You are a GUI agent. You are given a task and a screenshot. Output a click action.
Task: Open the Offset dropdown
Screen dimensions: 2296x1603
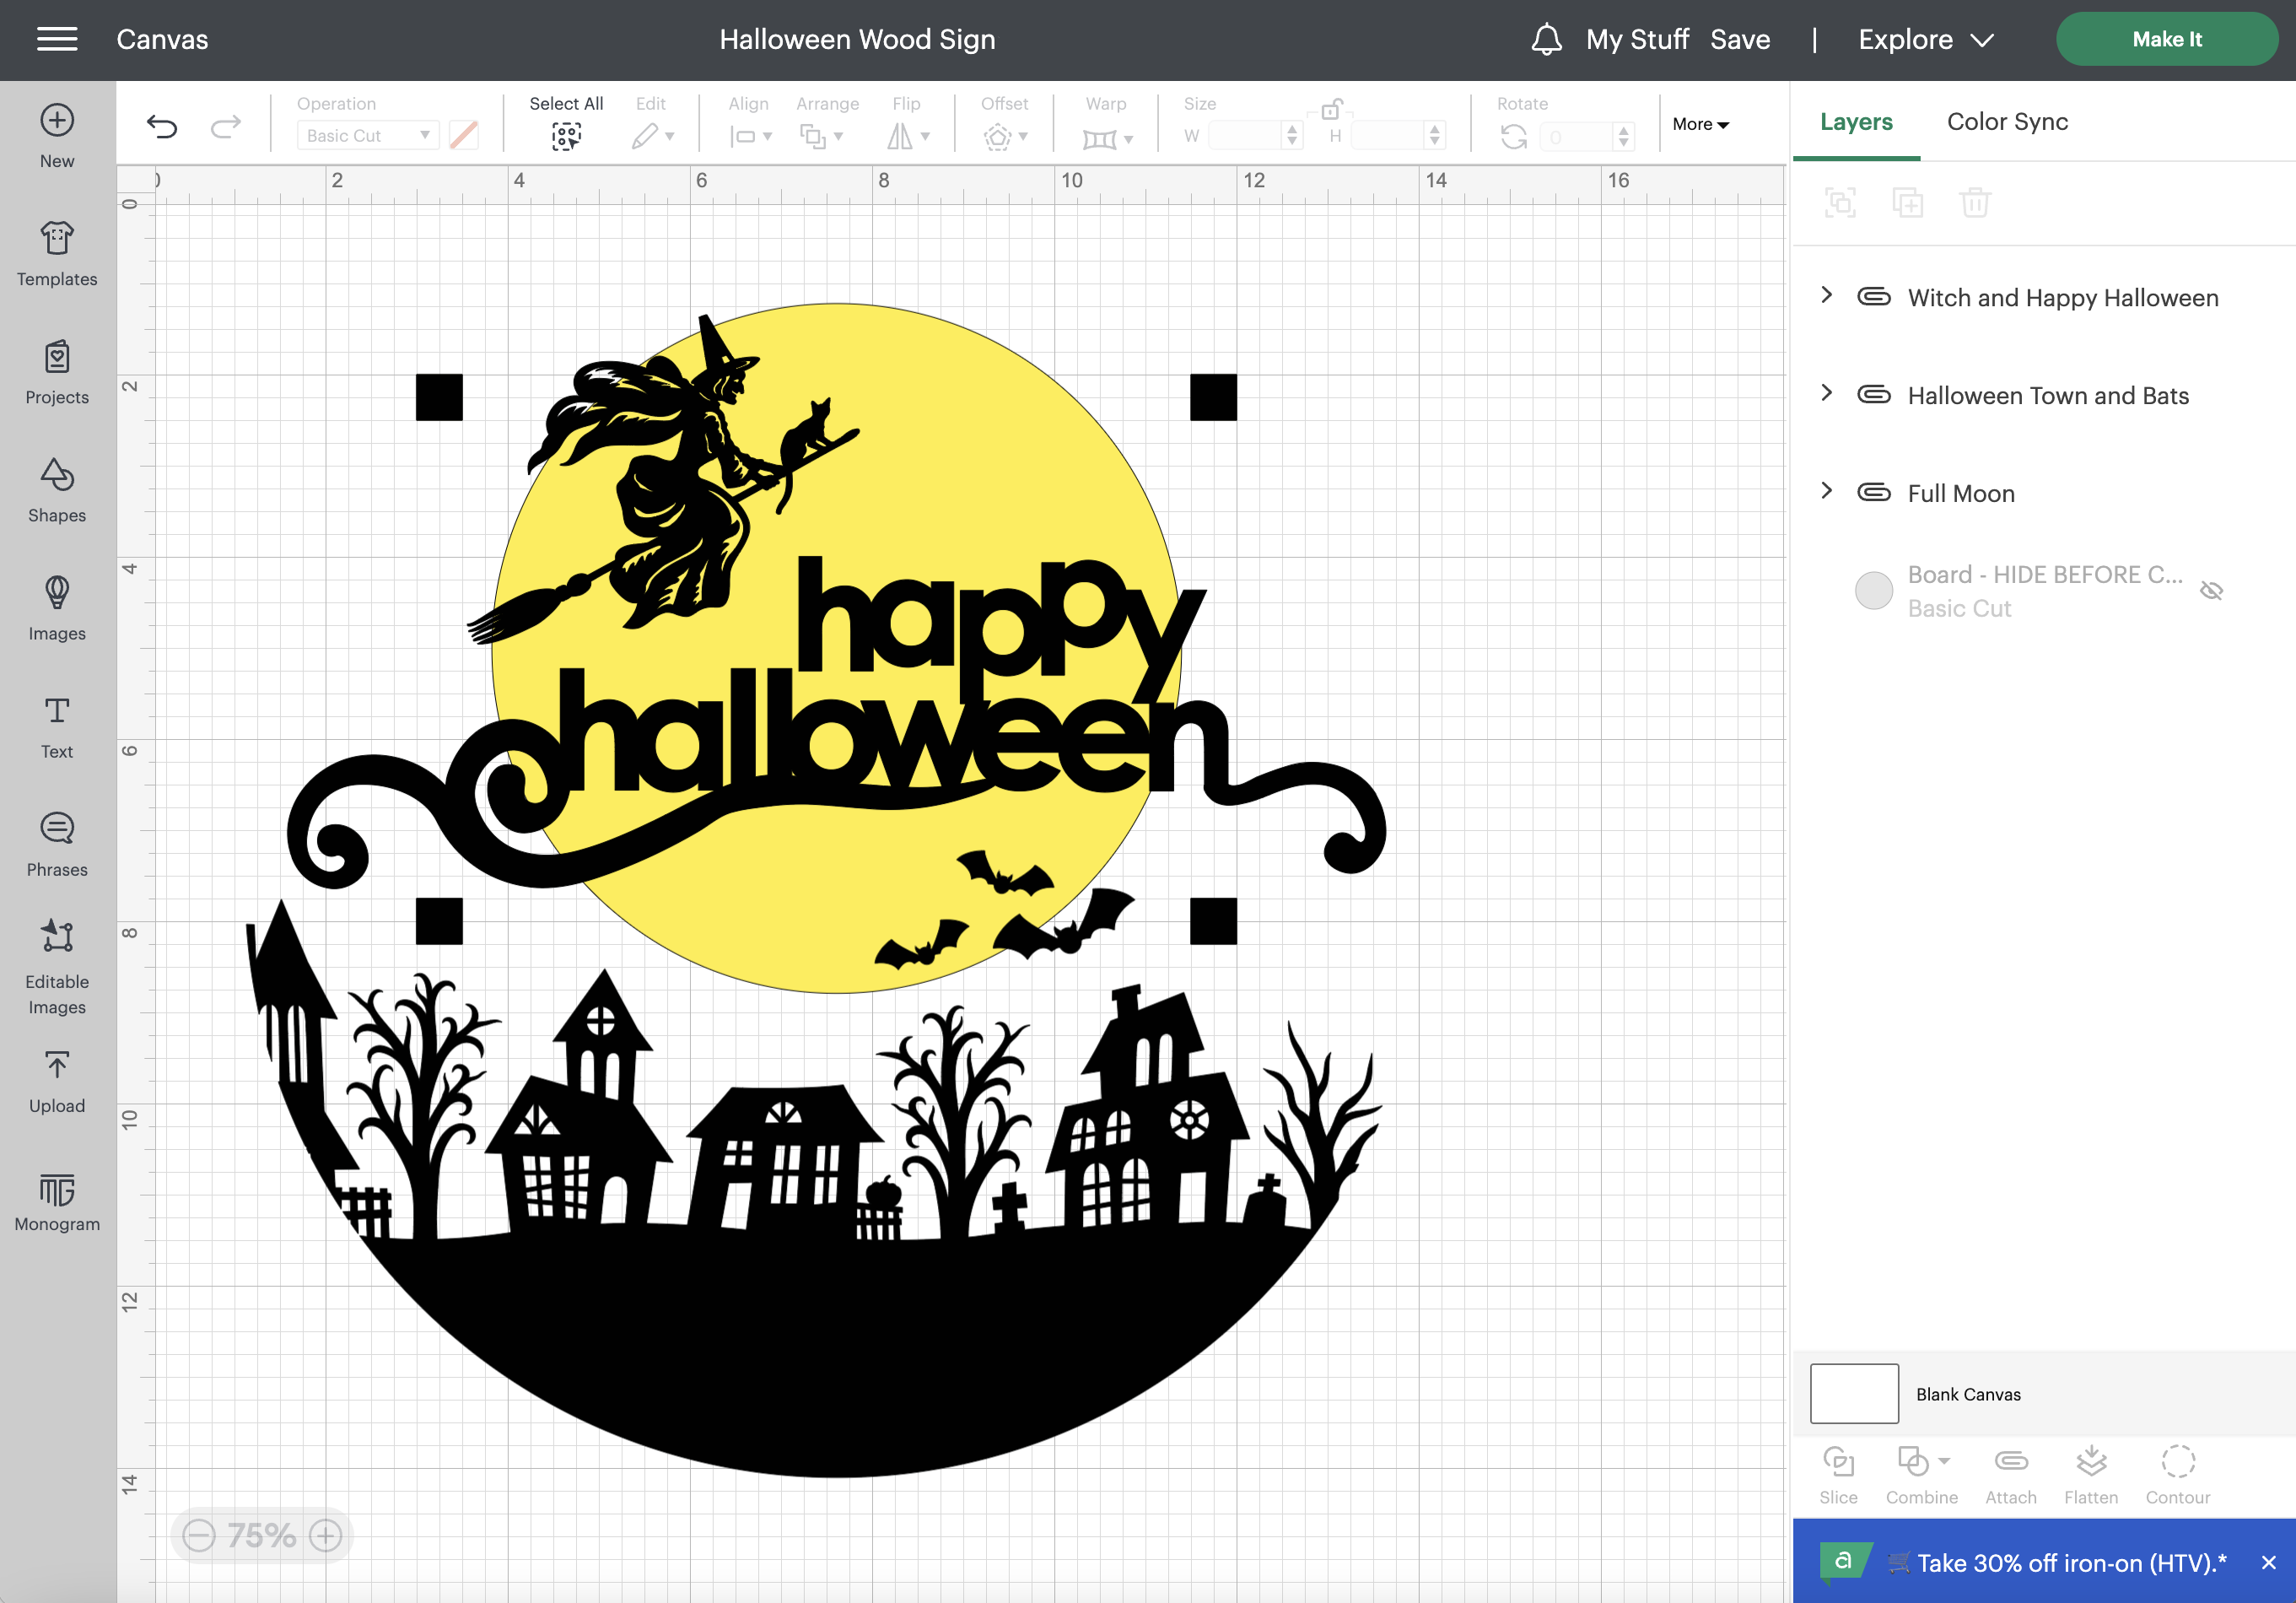pos(1005,136)
